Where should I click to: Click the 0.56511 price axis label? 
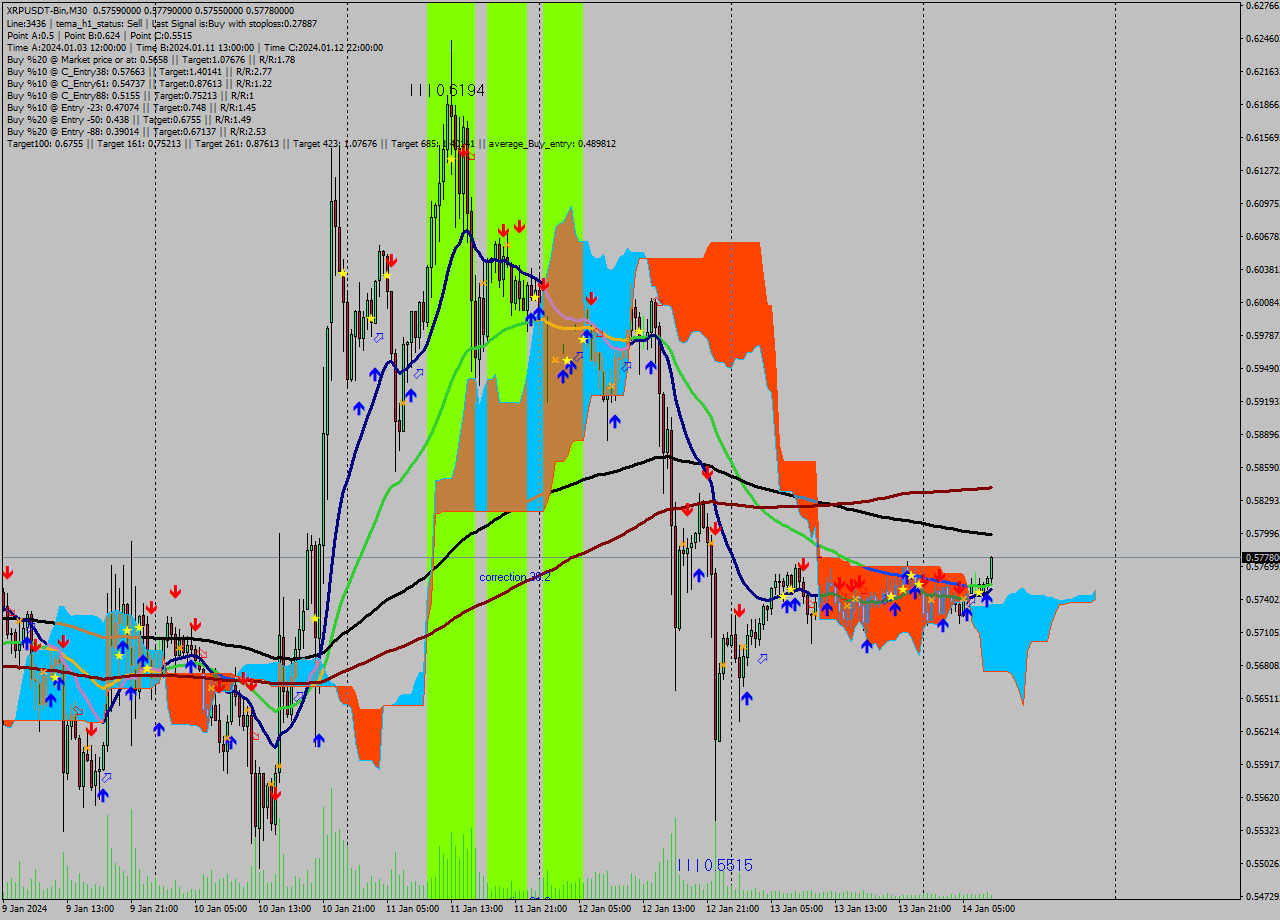coord(1262,699)
